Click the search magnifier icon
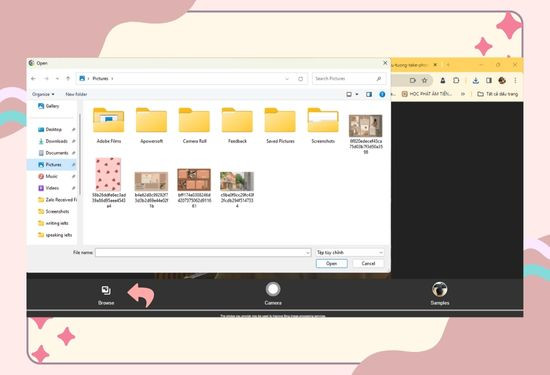 click(379, 79)
